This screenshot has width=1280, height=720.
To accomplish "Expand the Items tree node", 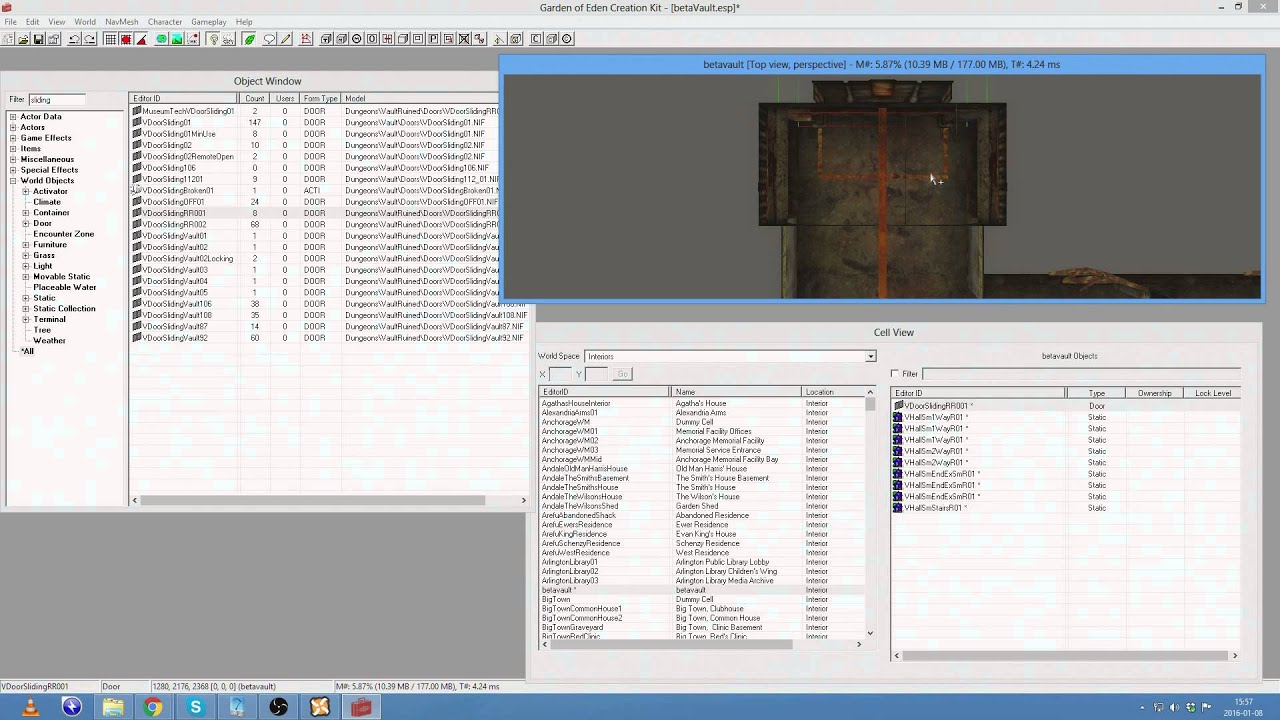I will pyautogui.click(x=13, y=149).
